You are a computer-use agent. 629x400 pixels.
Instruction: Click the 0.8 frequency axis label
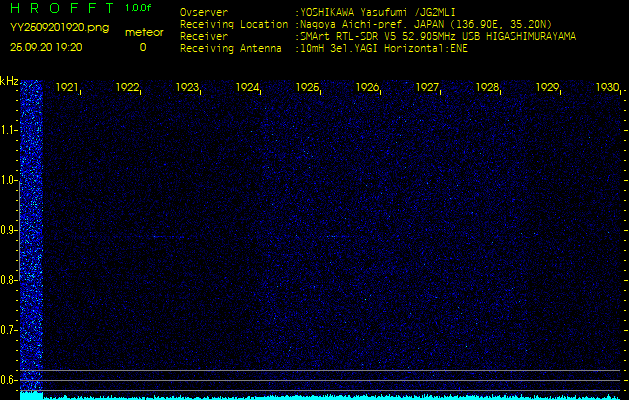9,280
